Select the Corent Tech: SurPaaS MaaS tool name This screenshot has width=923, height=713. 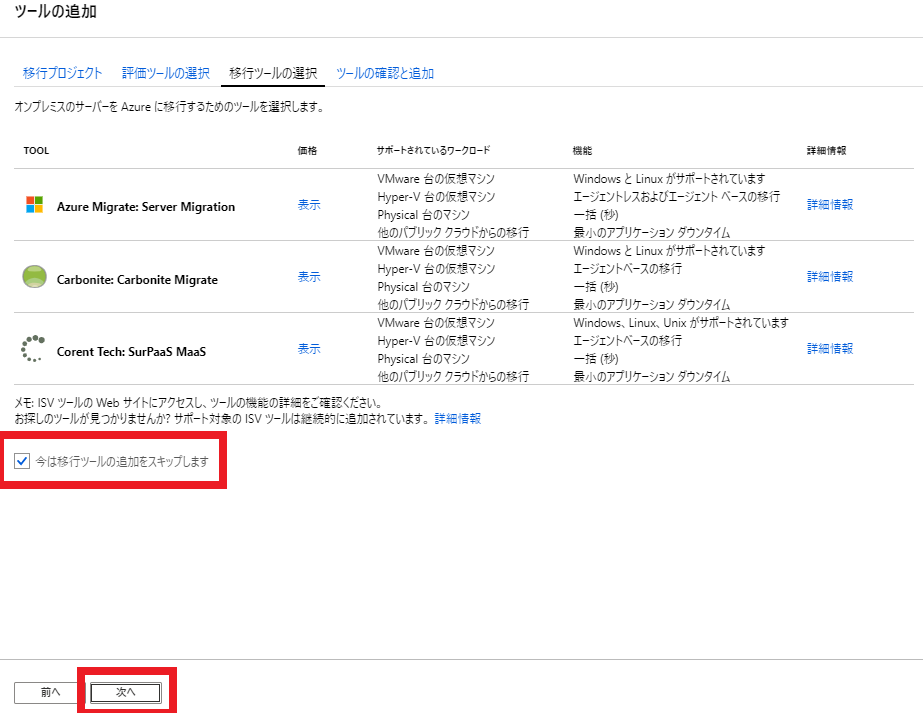(131, 351)
